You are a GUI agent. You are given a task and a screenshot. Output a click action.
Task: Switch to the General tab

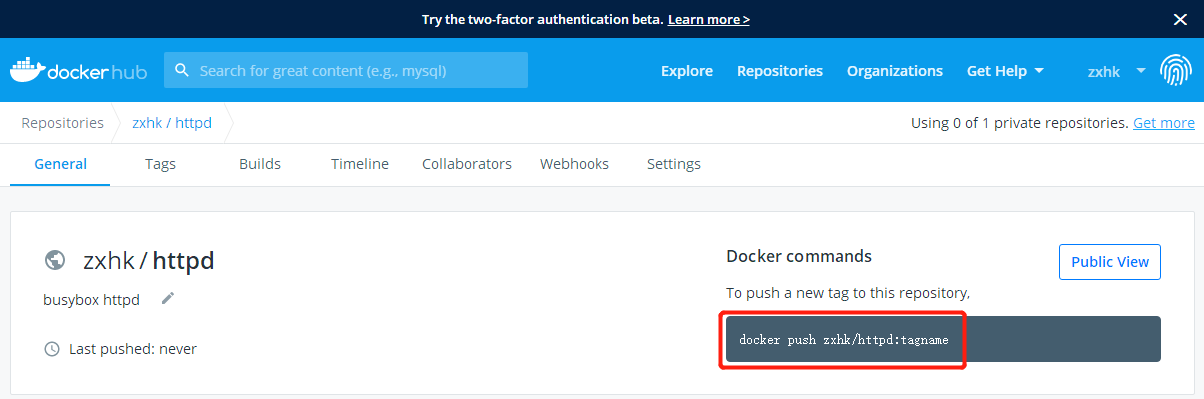[60, 164]
